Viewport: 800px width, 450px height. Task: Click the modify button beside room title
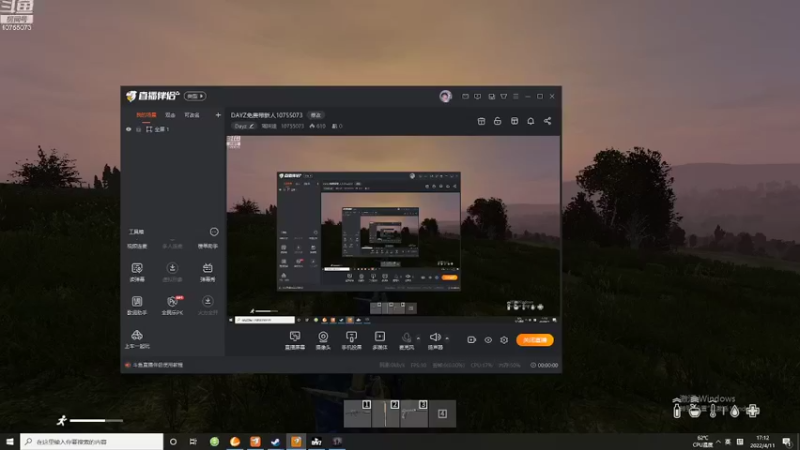[316, 115]
